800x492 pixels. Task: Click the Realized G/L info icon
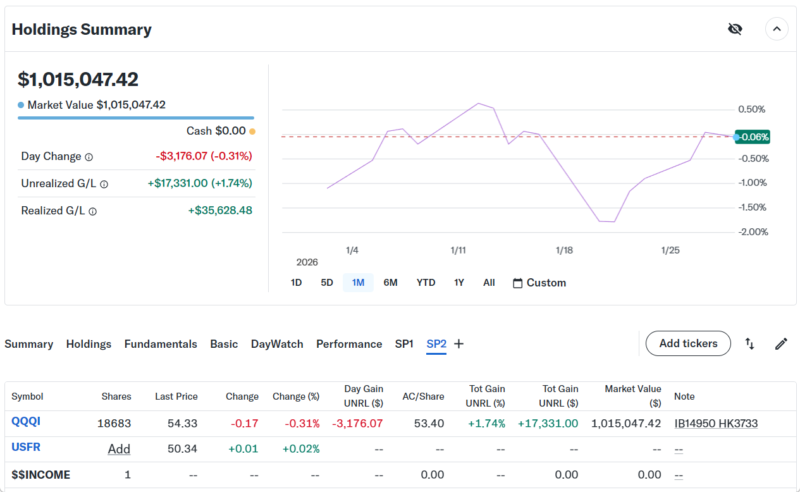pyautogui.click(x=90, y=211)
